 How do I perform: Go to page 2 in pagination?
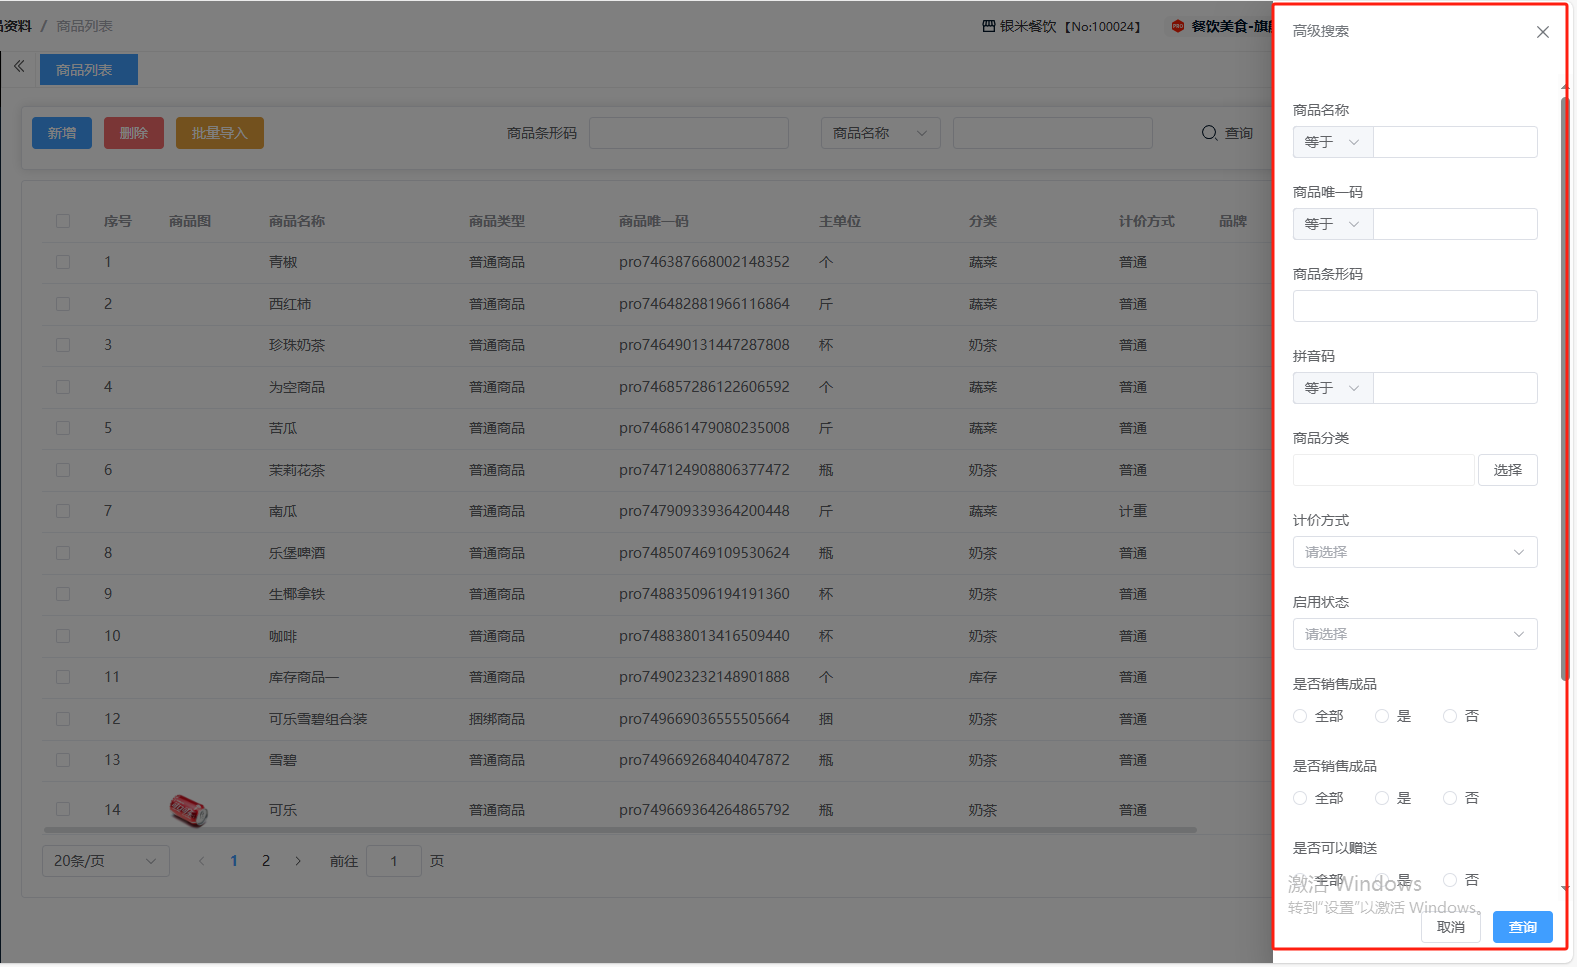266,861
